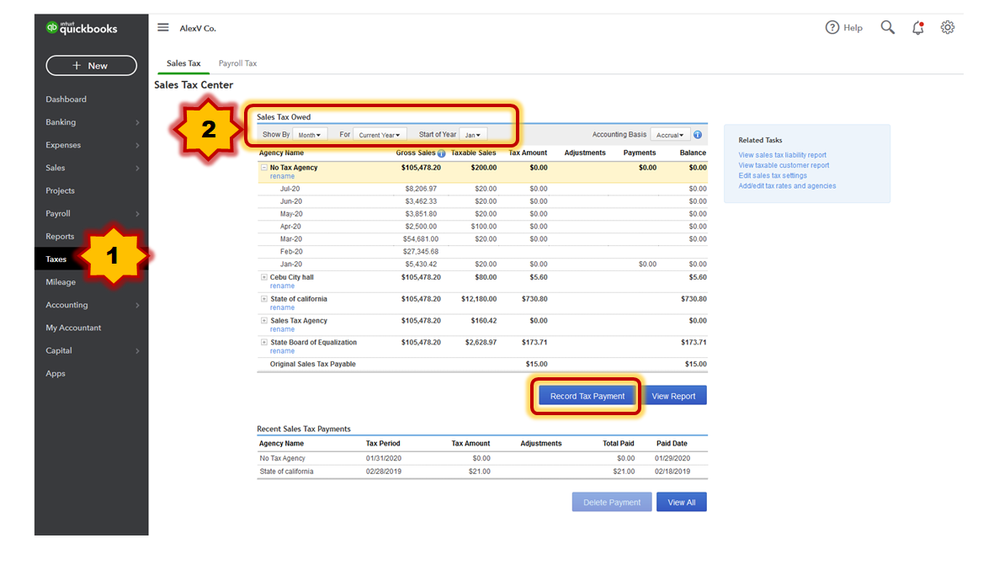Click the View Report button
Viewport: 999px width, 582px height.
[673, 396]
